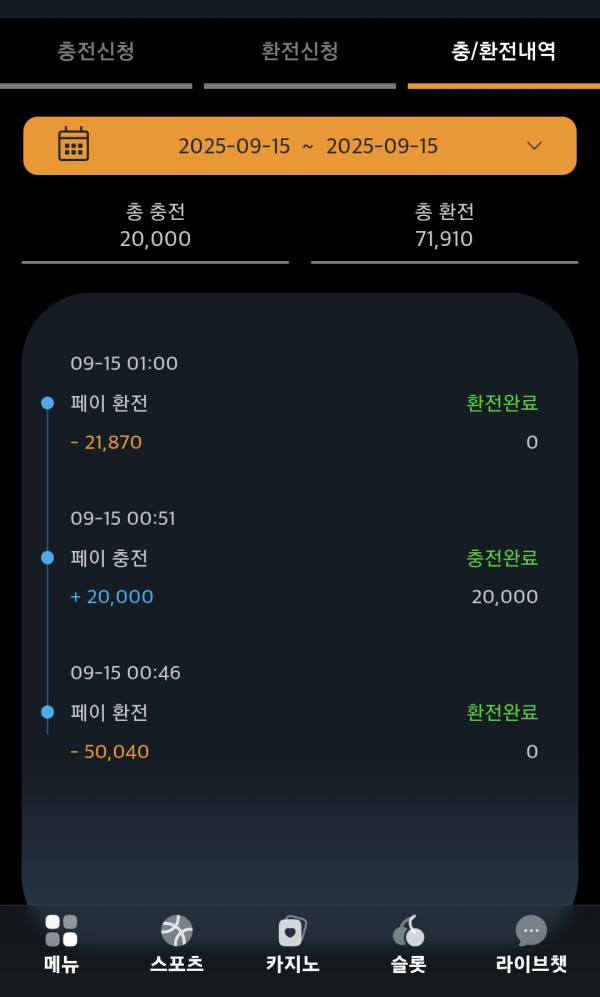Screen dimensions: 600x997
Task: Select the - 21,870 withdrawal amount
Action: click(x=106, y=442)
